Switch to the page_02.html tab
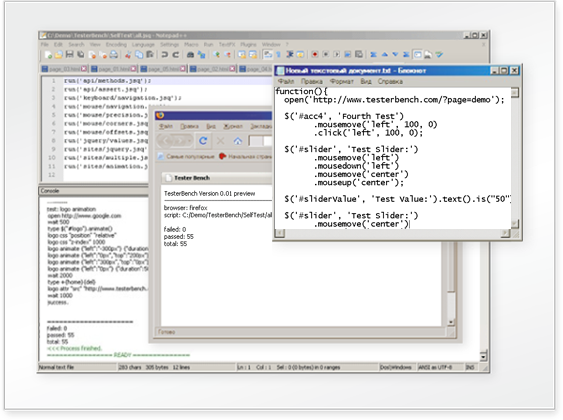 [213, 69]
